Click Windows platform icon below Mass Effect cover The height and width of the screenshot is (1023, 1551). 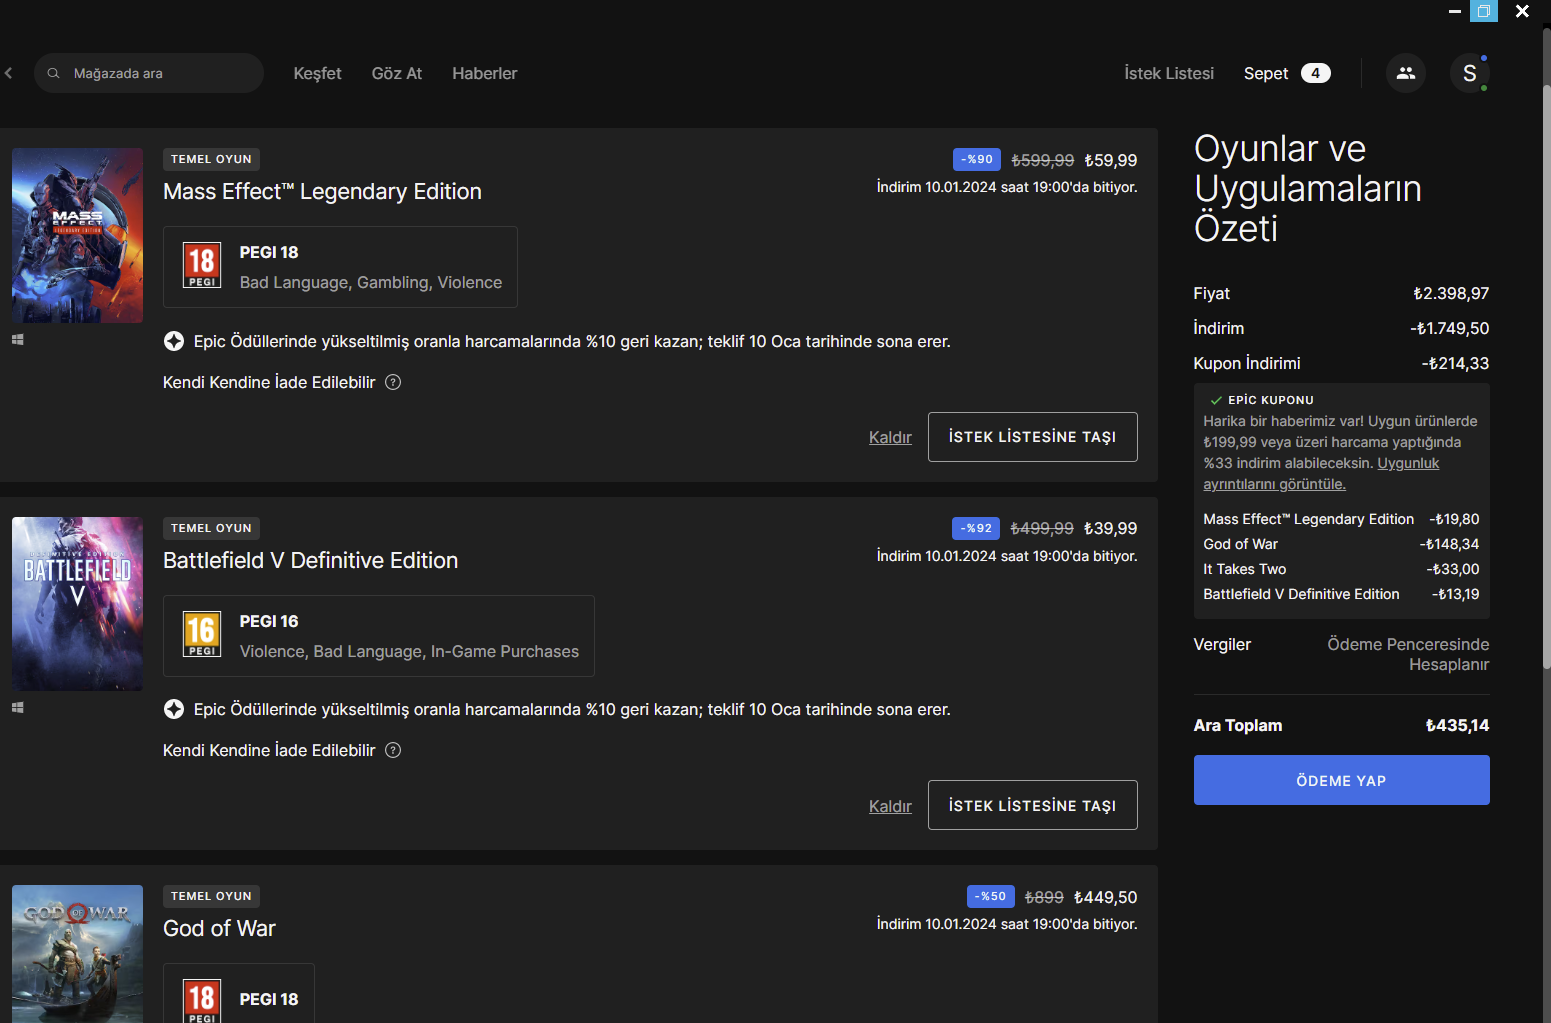tap(18, 340)
